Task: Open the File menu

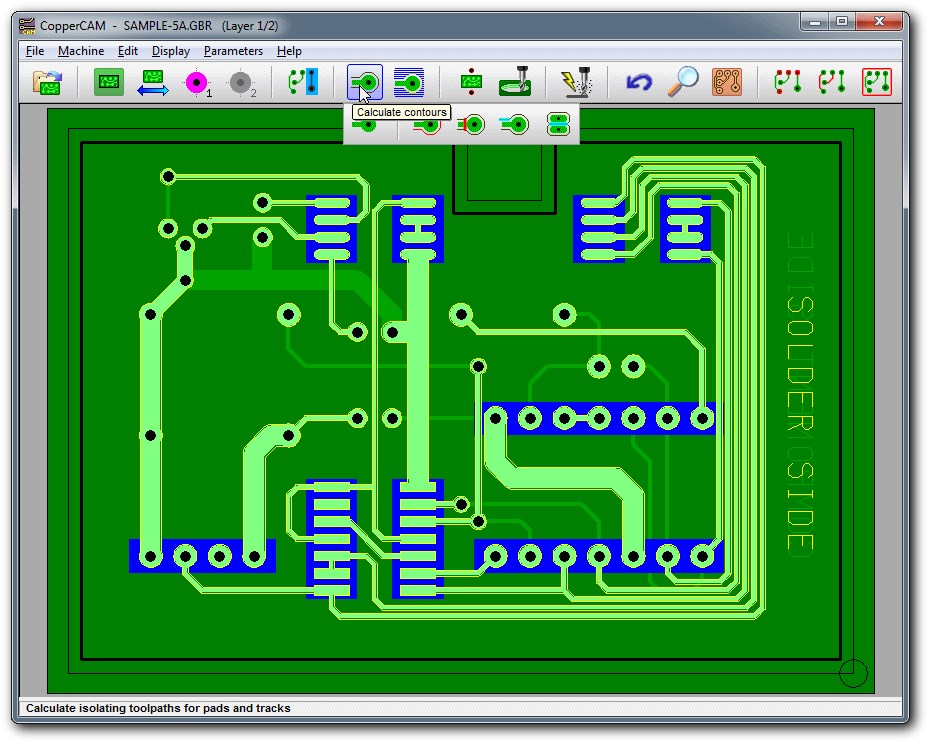Action: [x=35, y=51]
